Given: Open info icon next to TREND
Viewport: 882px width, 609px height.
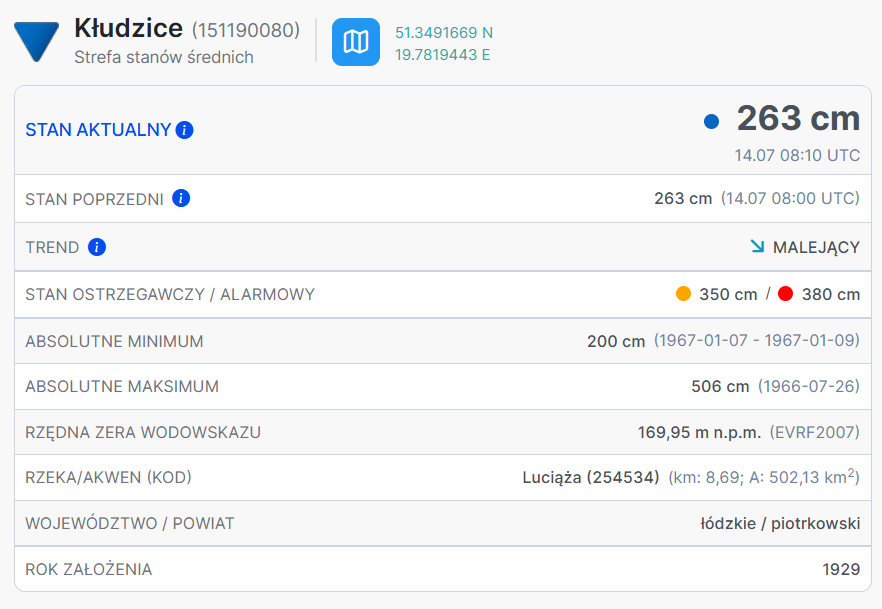Looking at the screenshot, I should pyautogui.click(x=97, y=247).
